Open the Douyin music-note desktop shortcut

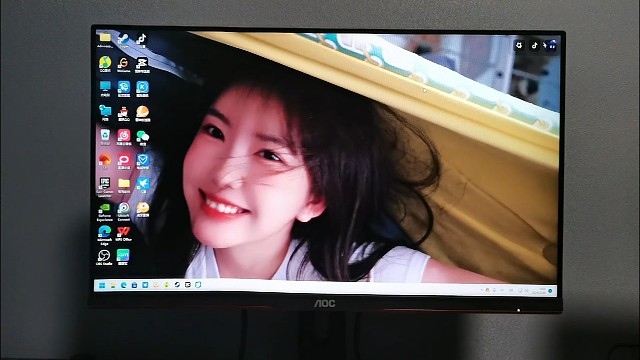tap(141, 40)
